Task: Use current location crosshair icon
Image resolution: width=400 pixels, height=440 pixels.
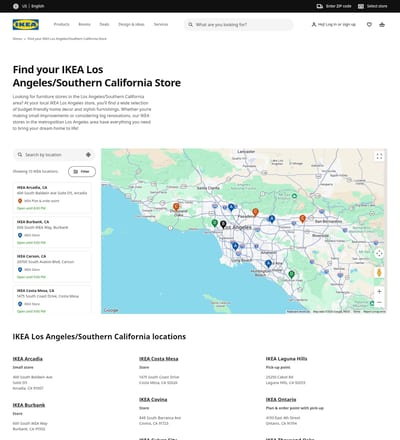Action: point(88,155)
